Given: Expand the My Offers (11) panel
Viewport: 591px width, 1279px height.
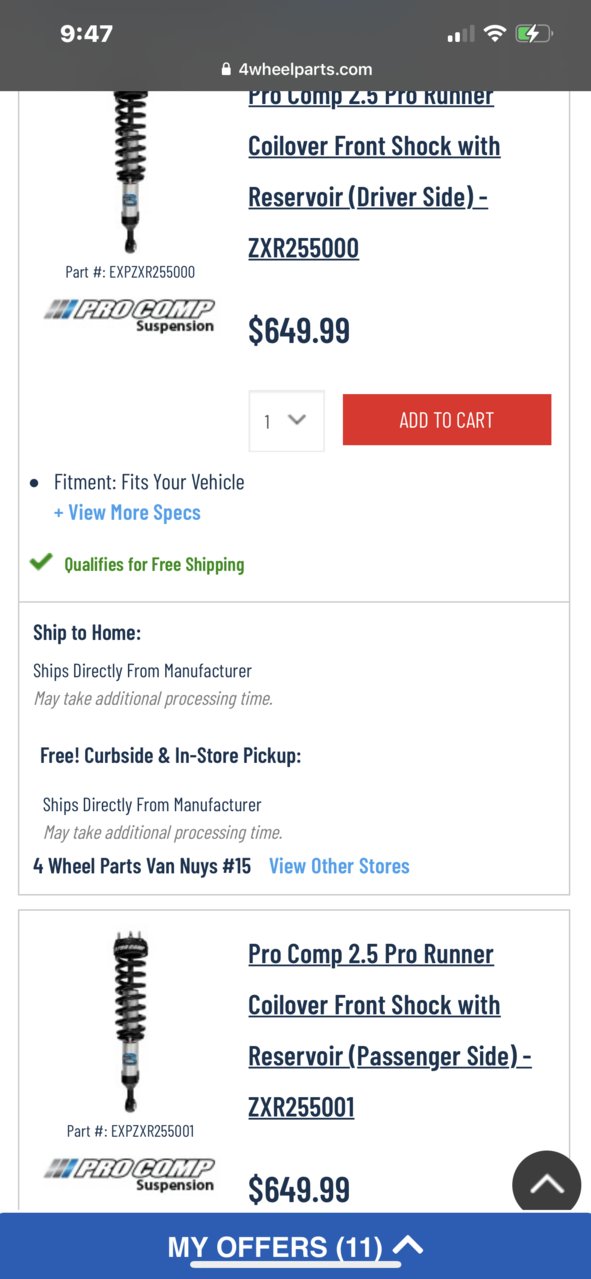Looking at the screenshot, I should pos(295,1247).
